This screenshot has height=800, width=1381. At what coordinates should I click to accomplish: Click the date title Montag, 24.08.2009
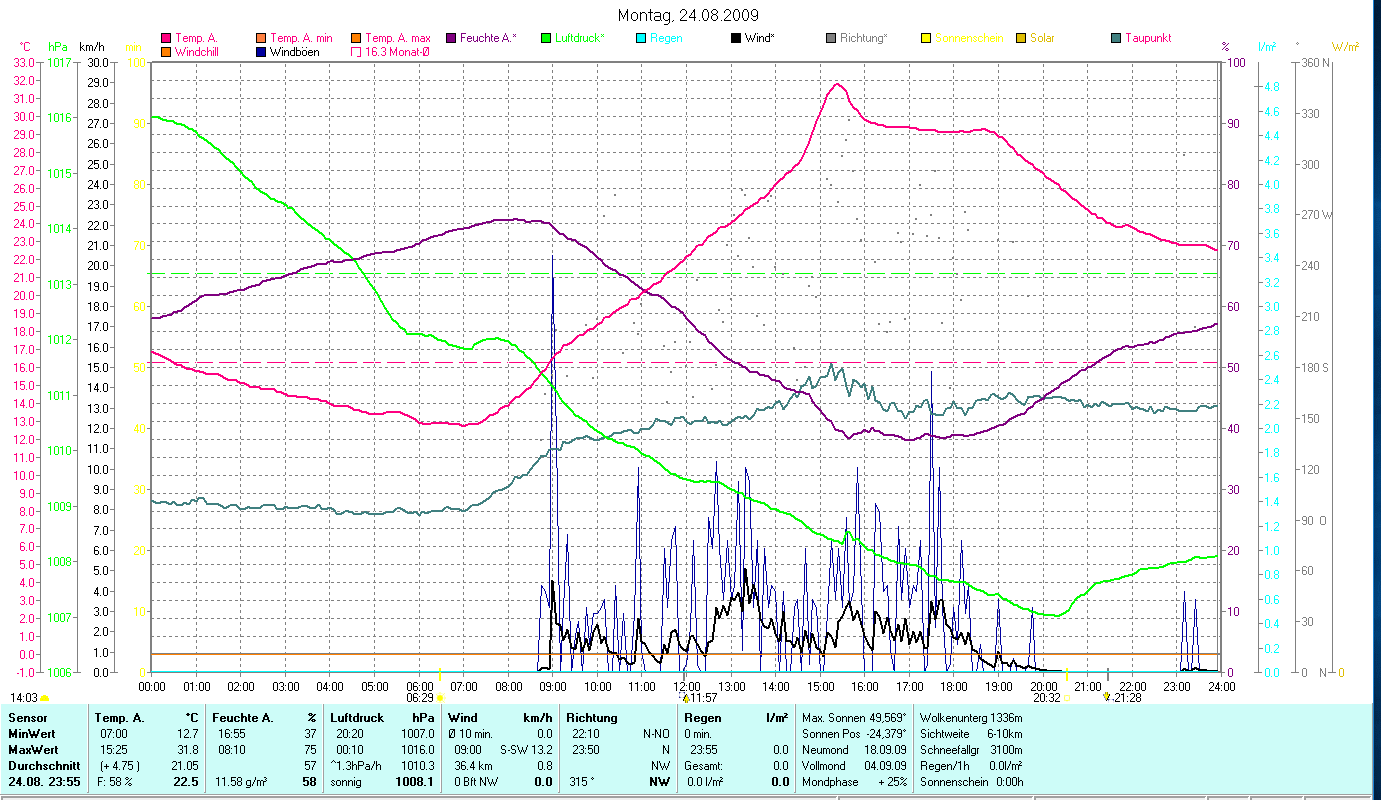[688, 15]
